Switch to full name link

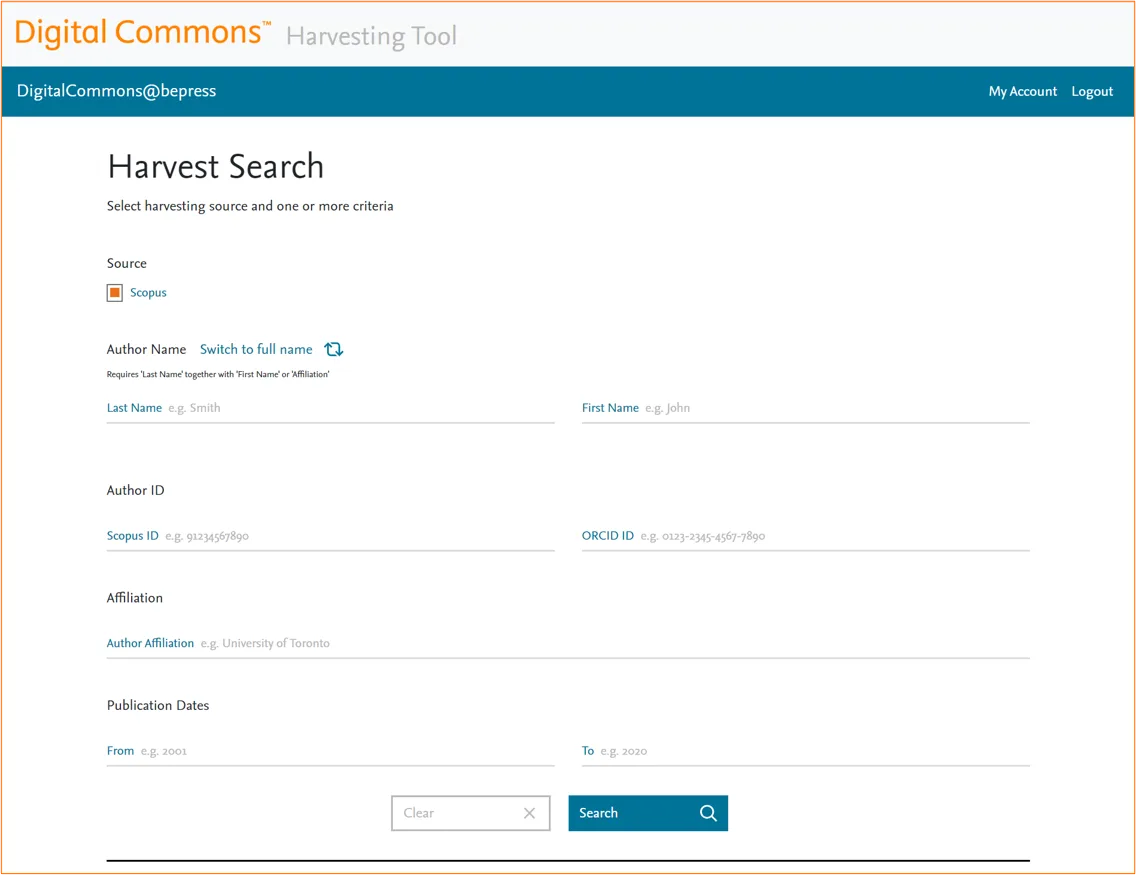[256, 349]
